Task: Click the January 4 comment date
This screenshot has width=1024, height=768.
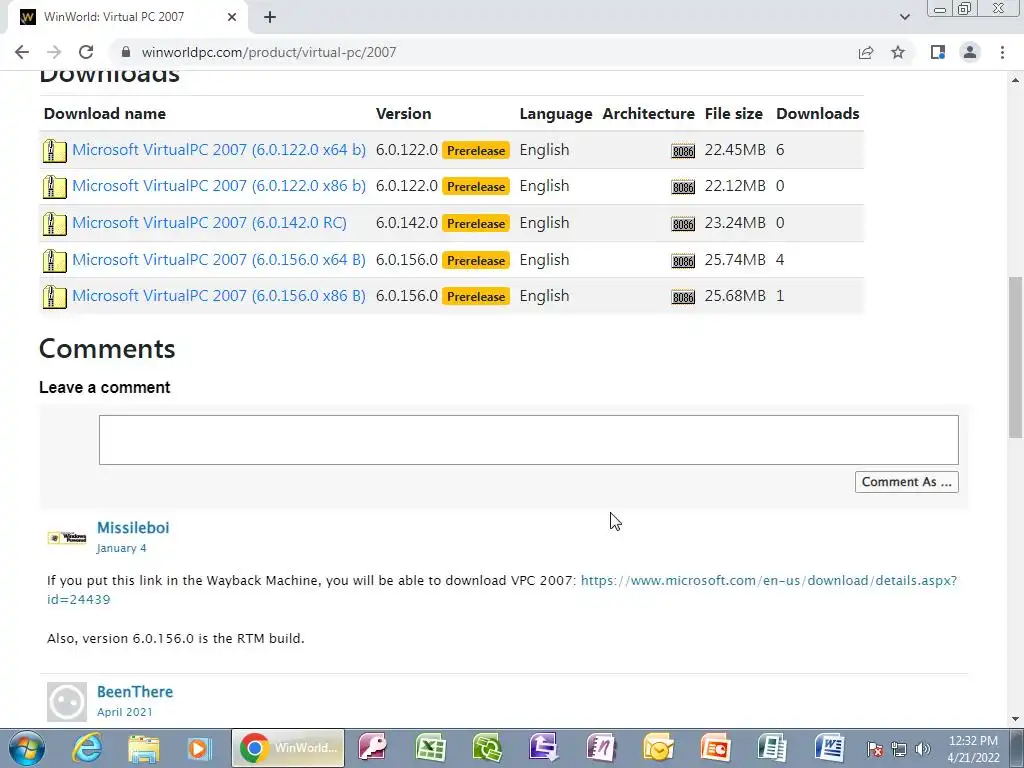Action: [121, 548]
